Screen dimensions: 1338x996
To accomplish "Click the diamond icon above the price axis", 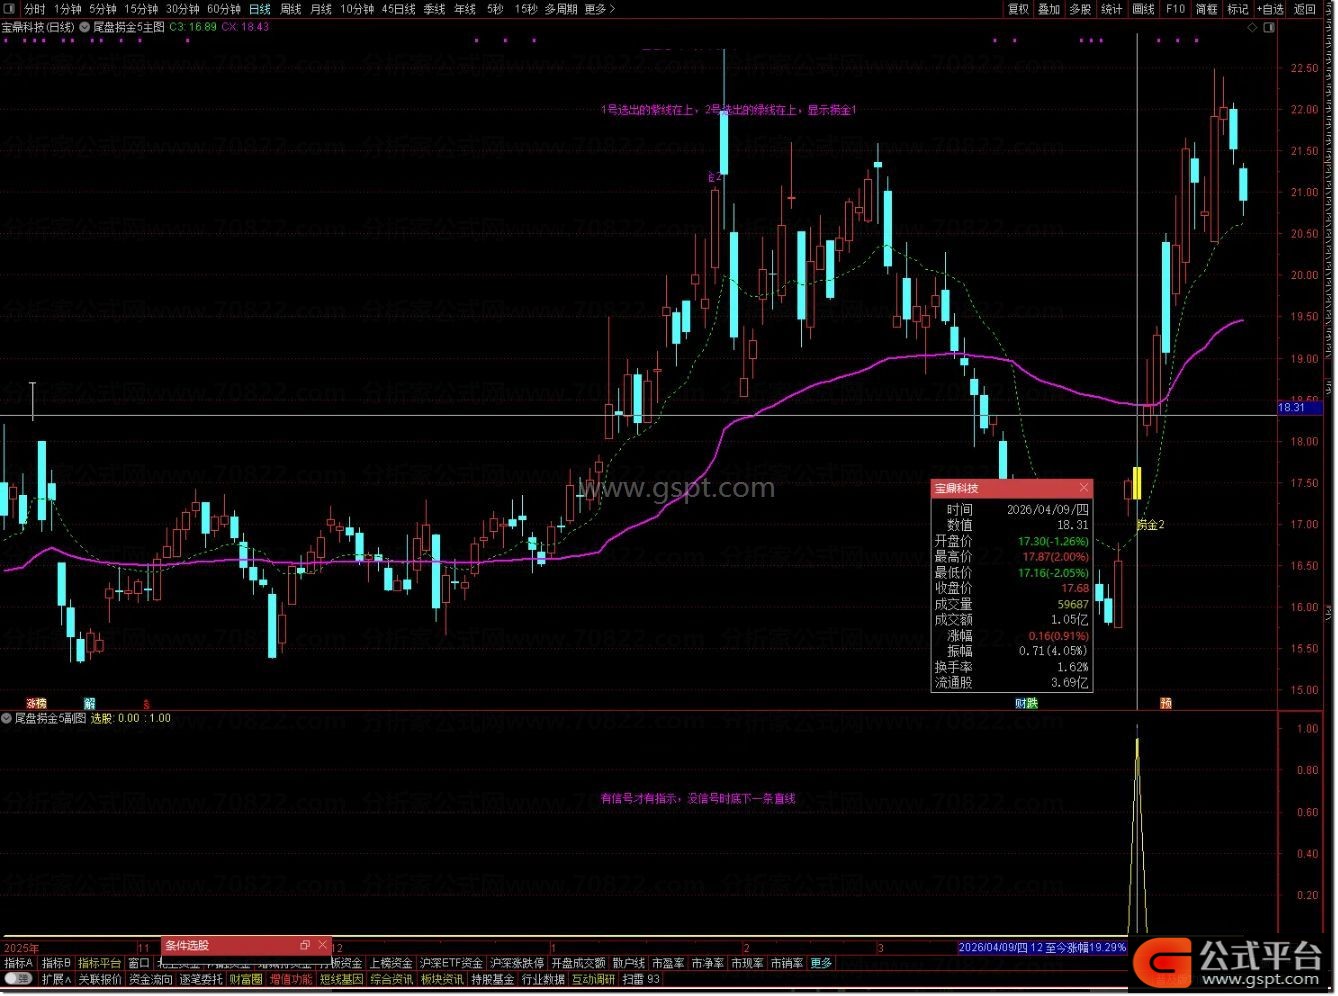I will tap(1253, 28).
